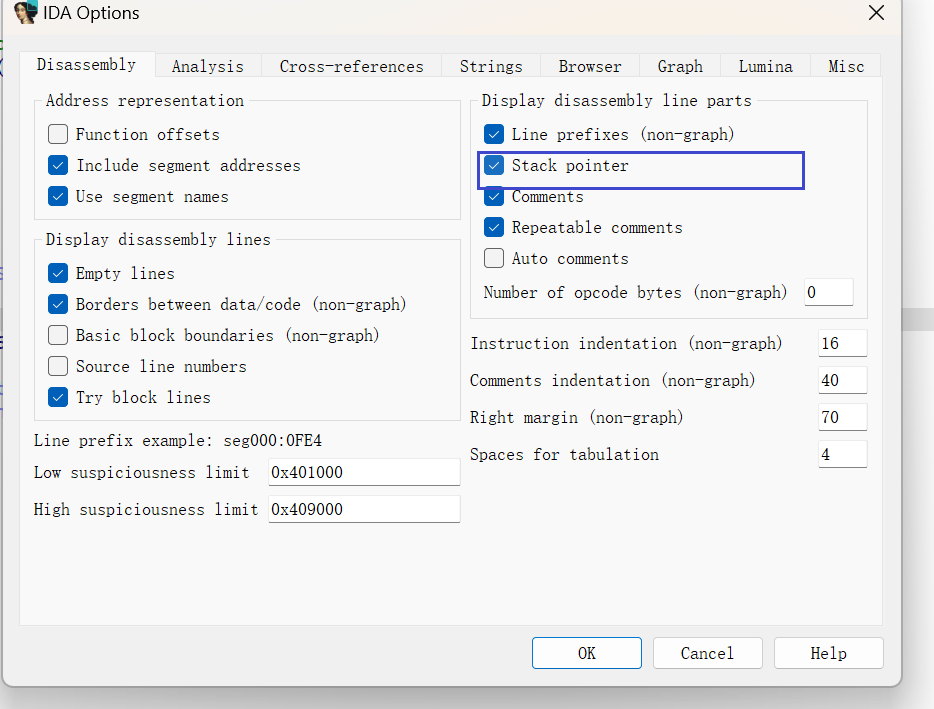Click the Right margin value field

[x=842, y=417]
